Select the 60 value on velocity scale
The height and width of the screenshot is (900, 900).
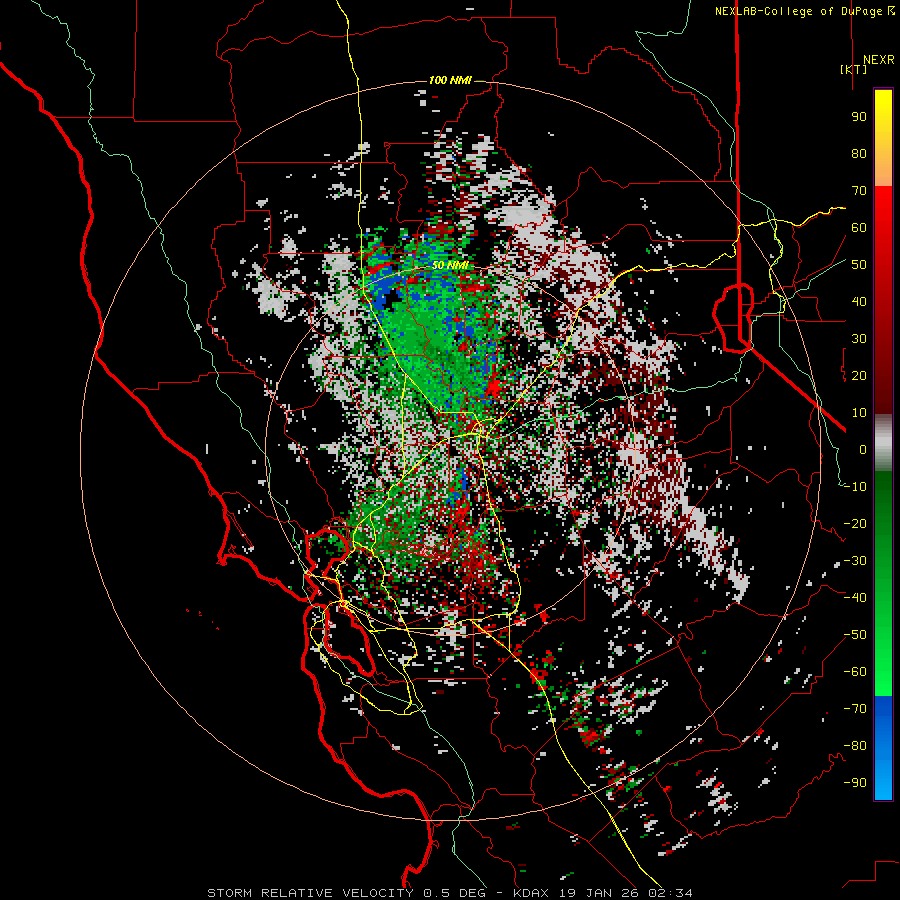[x=859, y=228]
